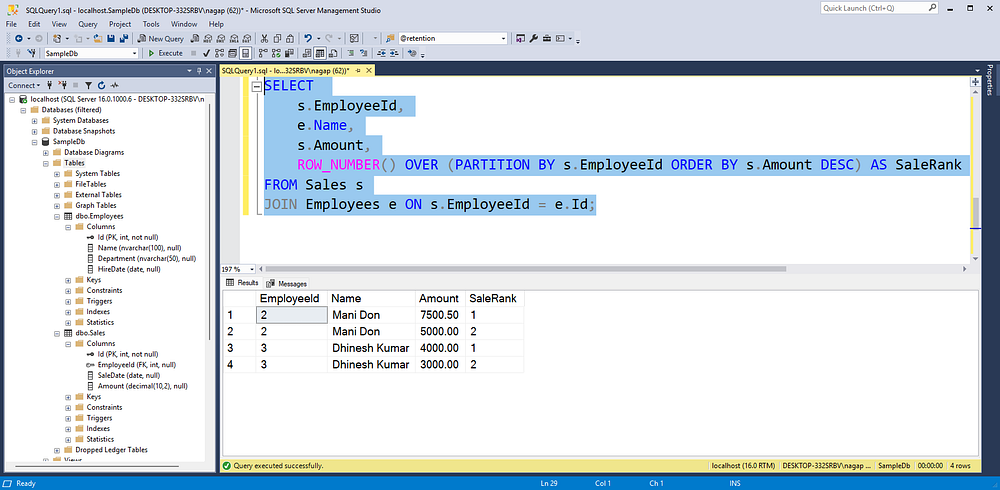Collapse the SELECT code block outline
Viewport: 1000px width, 490px height.
(257, 87)
